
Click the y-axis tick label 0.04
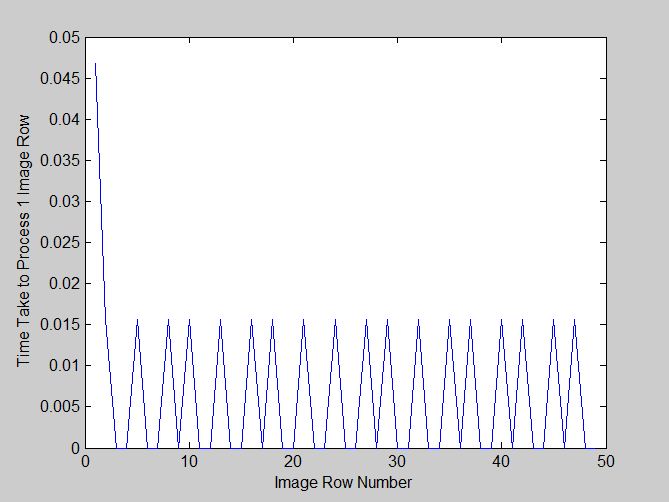[x=62, y=120]
